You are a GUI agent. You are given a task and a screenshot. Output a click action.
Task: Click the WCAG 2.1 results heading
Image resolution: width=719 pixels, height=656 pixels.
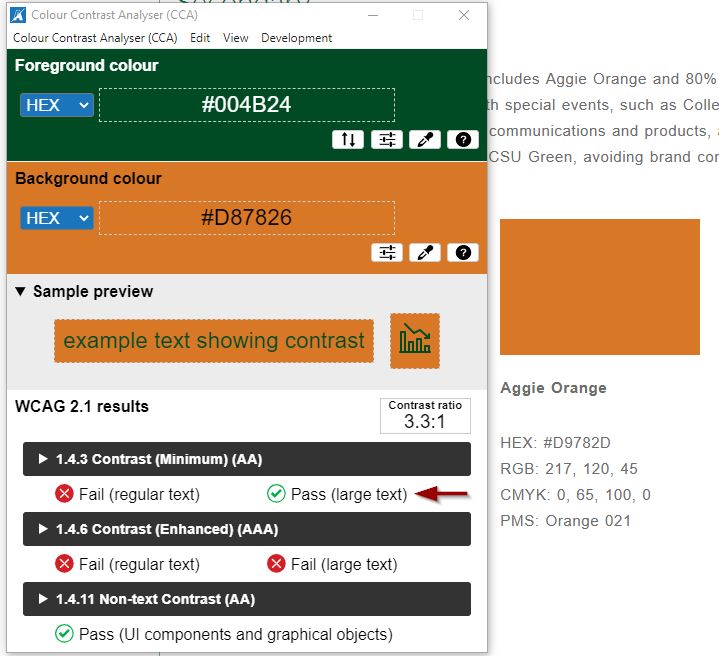click(x=82, y=407)
